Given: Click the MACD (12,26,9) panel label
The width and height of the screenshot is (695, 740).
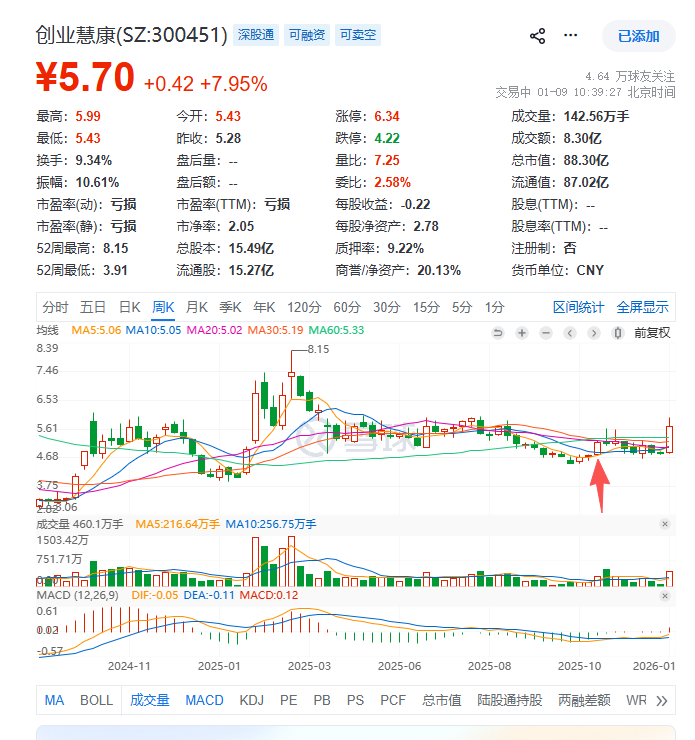Looking at the screenshot, I should click(77, 595).
